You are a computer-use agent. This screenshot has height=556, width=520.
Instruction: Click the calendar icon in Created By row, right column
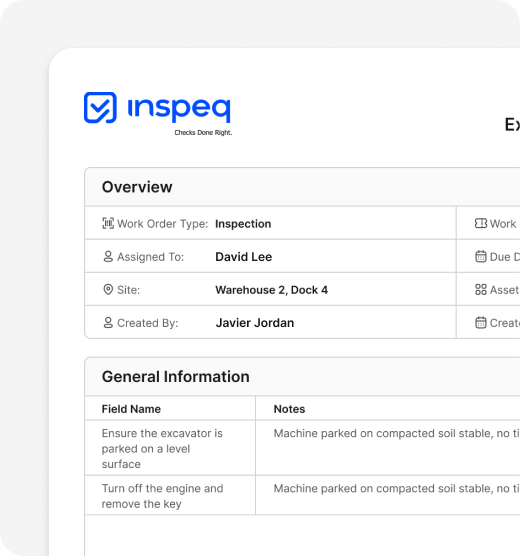481,322
